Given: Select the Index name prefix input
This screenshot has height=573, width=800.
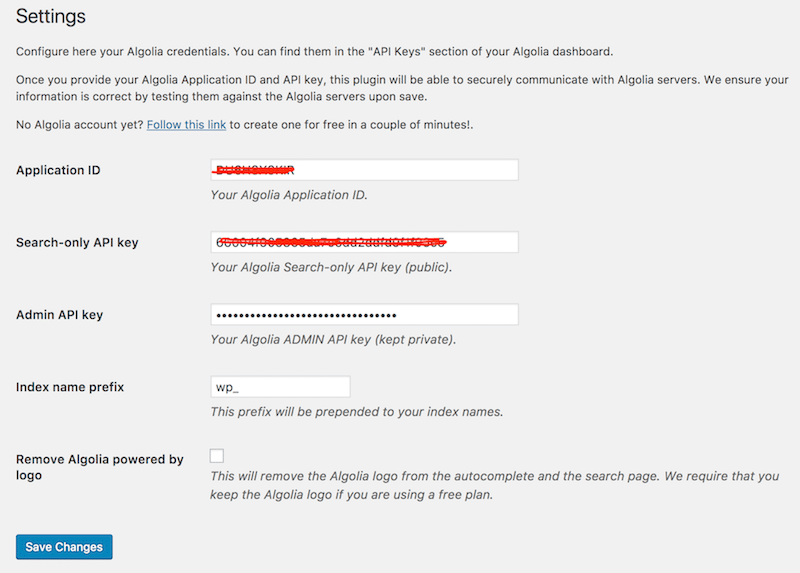Looking at the screenshot, I should tap(280, 387).
